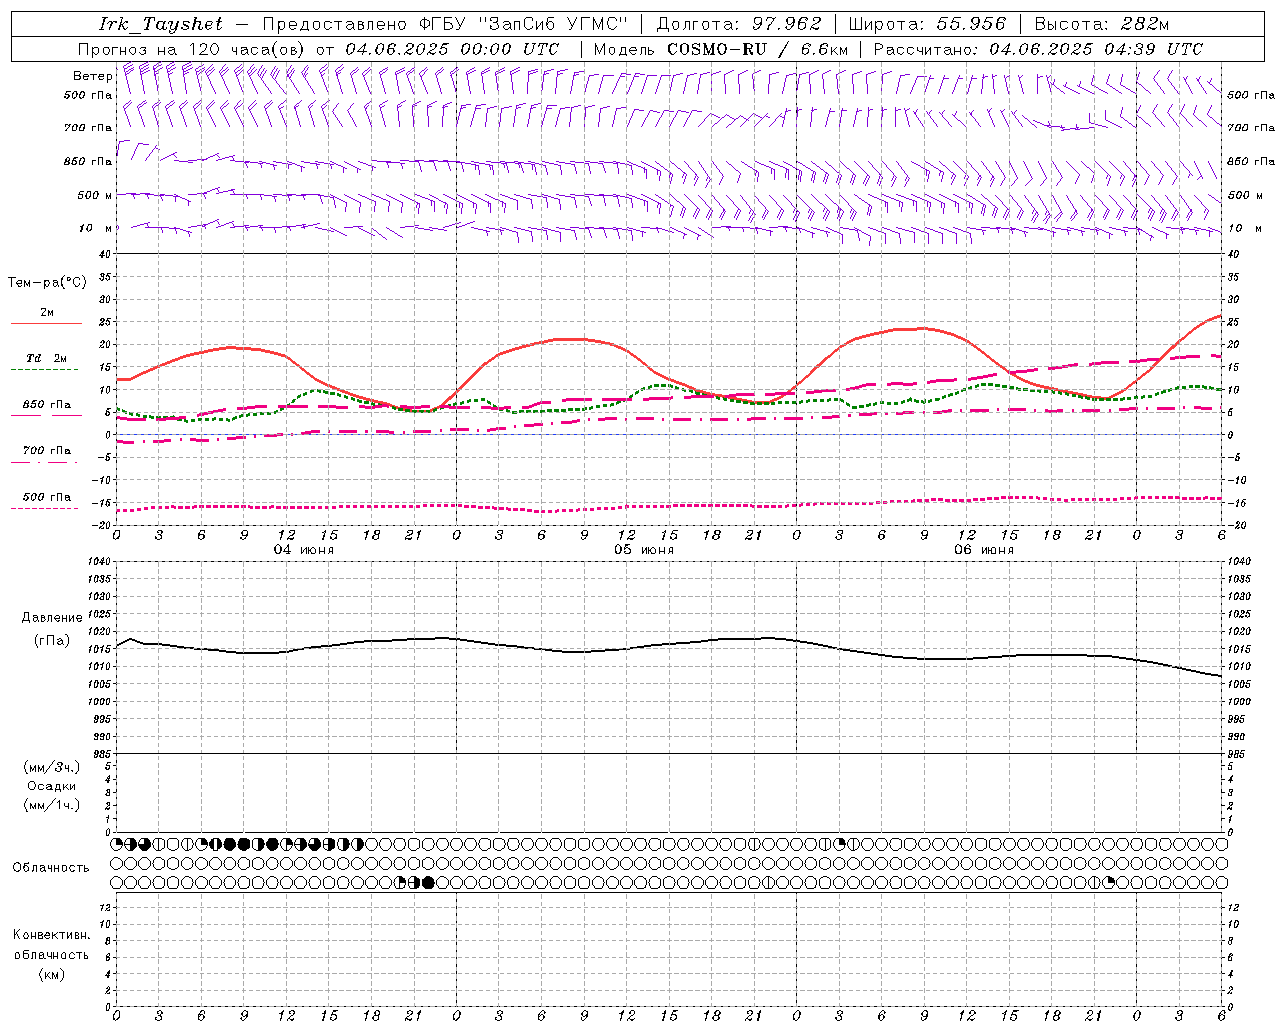Click the "(гПа)" unit under Давление
The height and width of the screenshot is (1024, 1280).
pos(52,641)
